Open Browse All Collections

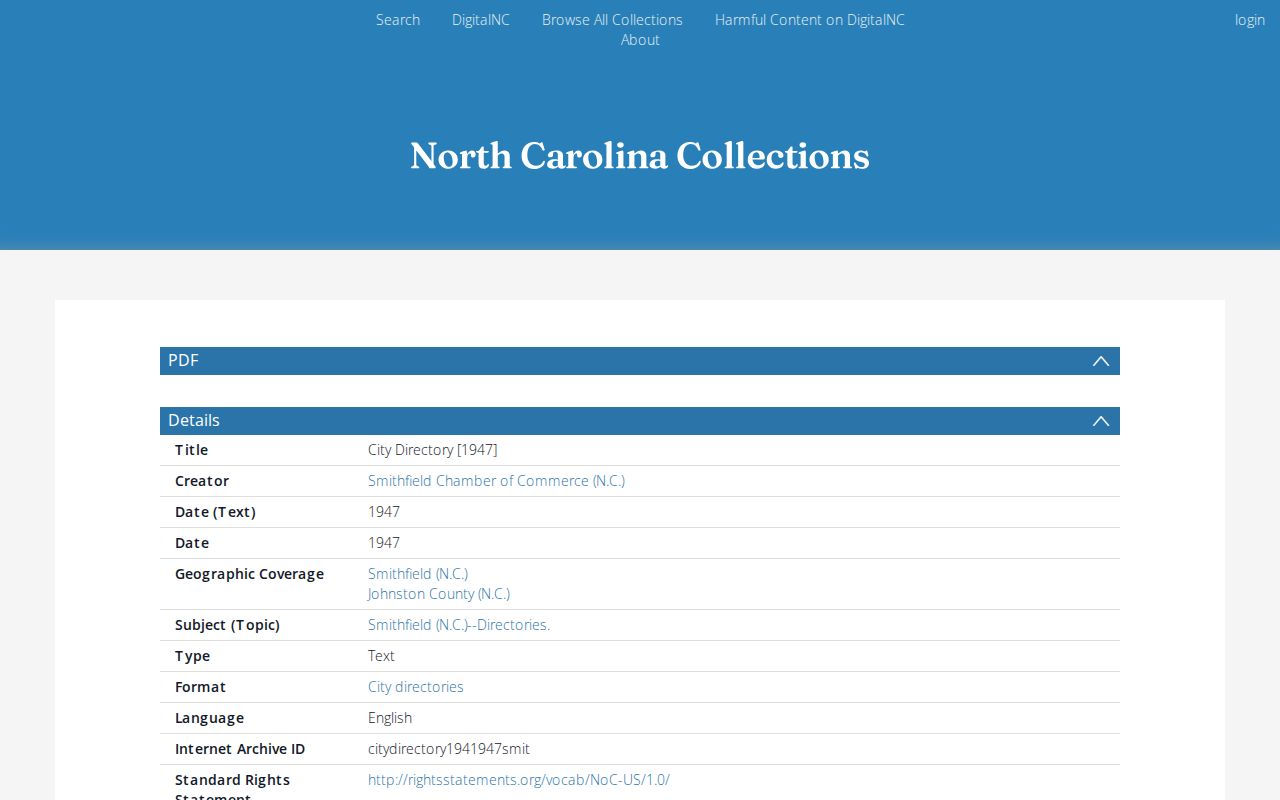pyautogui.click(x=612, y=20)
